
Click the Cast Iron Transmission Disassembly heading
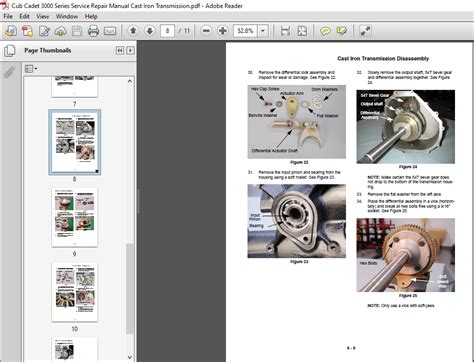pos(383,58)
